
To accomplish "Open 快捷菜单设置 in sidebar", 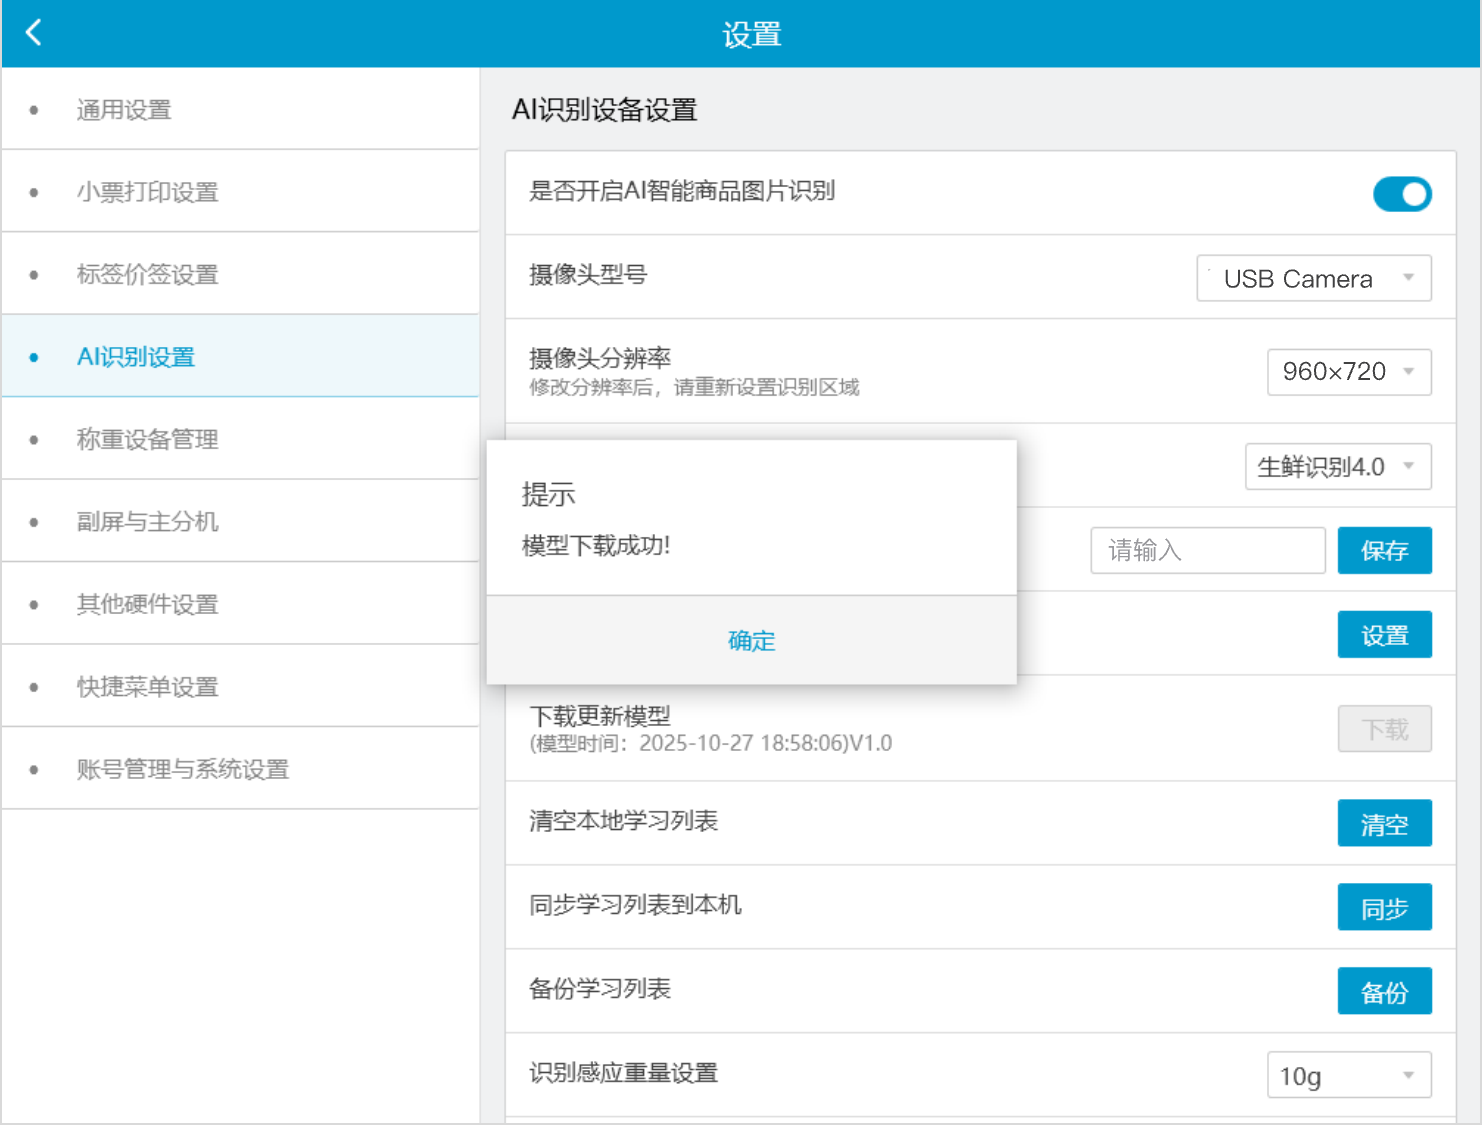I will click(241, 686).
